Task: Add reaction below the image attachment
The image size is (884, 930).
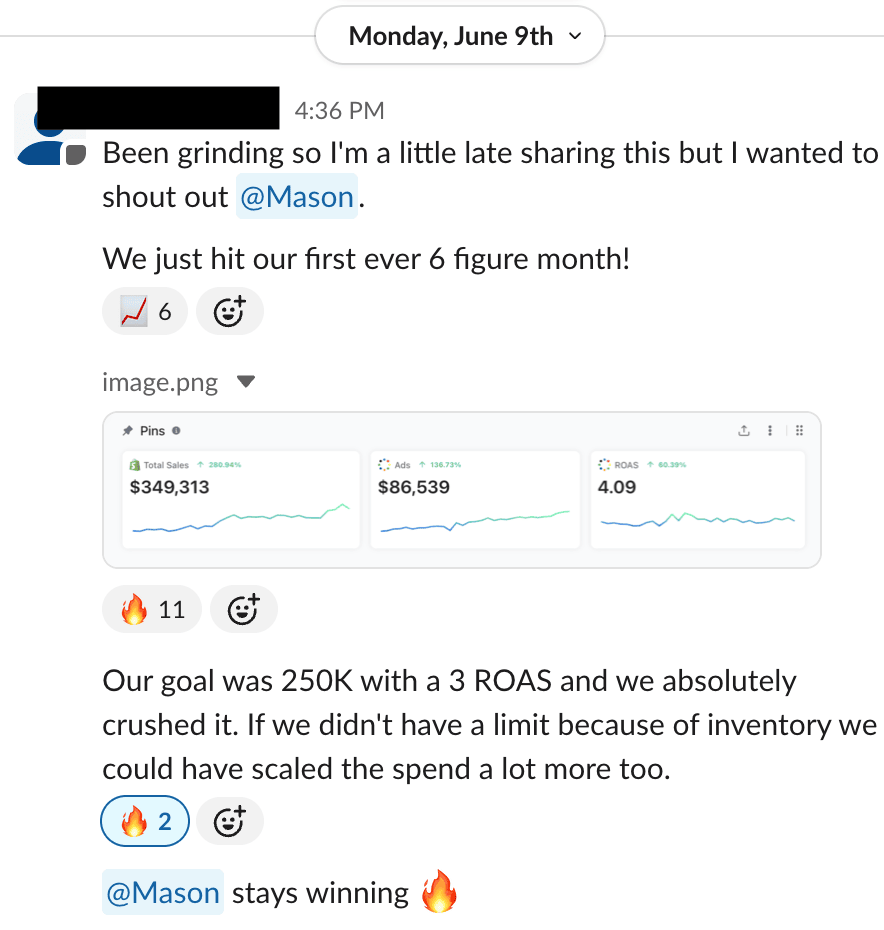Action: (244, 609)
